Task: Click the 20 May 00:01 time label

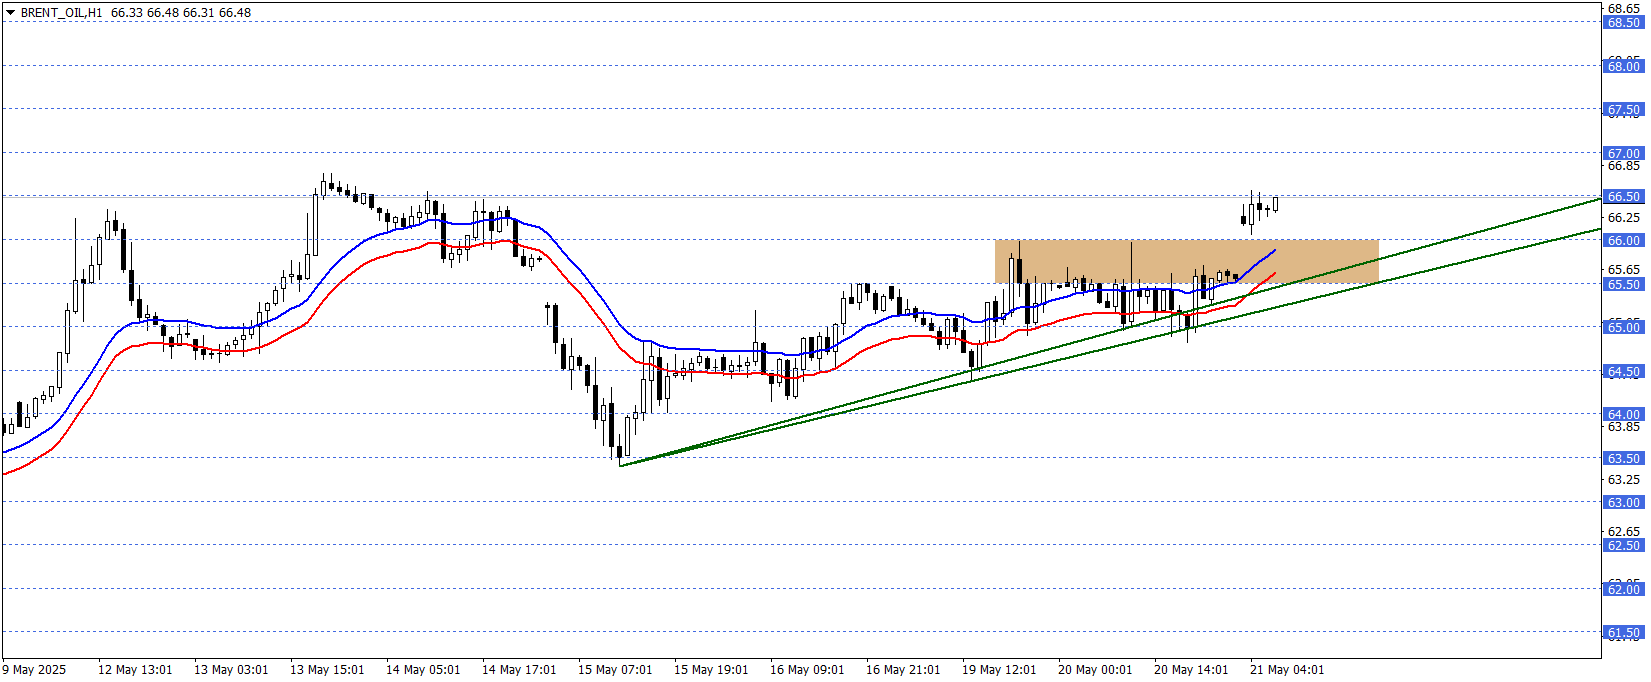Action: click(x=1095, y=670)
